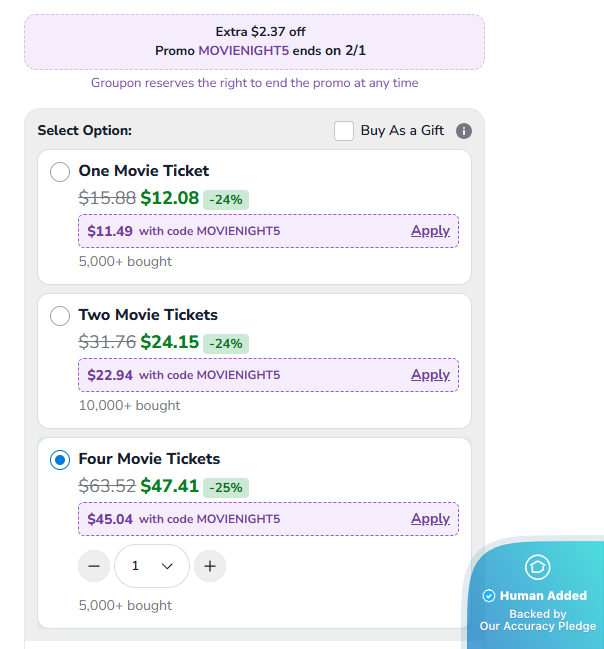Apply MOVIENIGHT5 code to One Movie Ticket
The width and height of the screenshot is (604, 649).
coord(430,231)
